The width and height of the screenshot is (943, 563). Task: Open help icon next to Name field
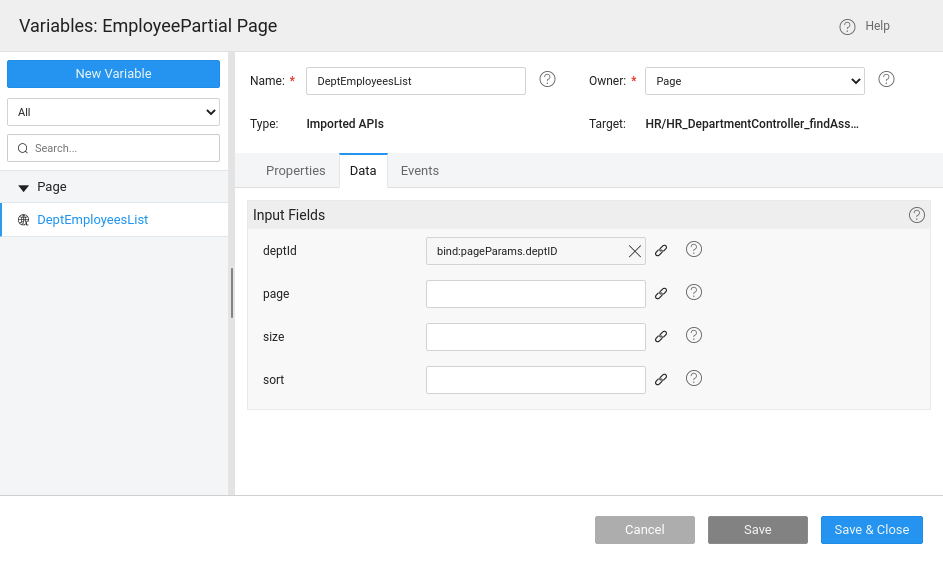[547, 80]
